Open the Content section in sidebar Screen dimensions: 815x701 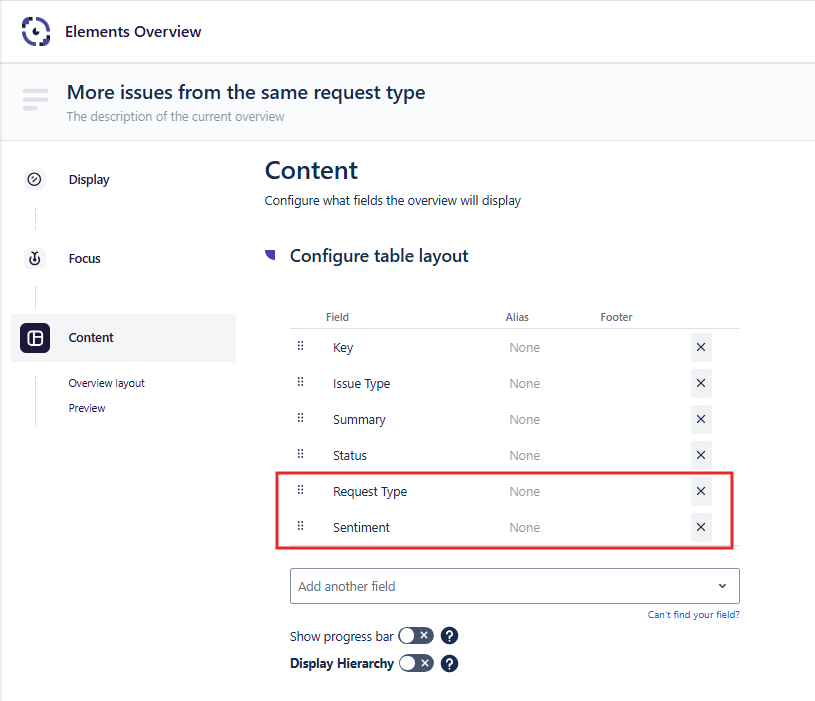point(91,338)
